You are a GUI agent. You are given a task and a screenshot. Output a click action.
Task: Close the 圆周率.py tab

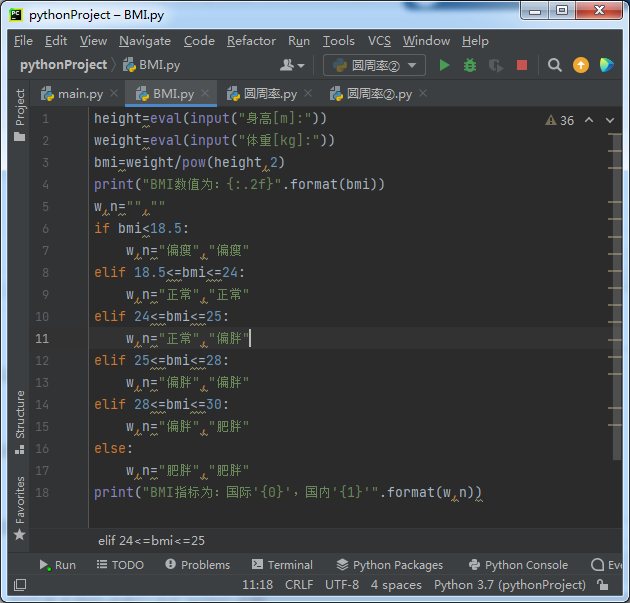click(x=308, y=93)
